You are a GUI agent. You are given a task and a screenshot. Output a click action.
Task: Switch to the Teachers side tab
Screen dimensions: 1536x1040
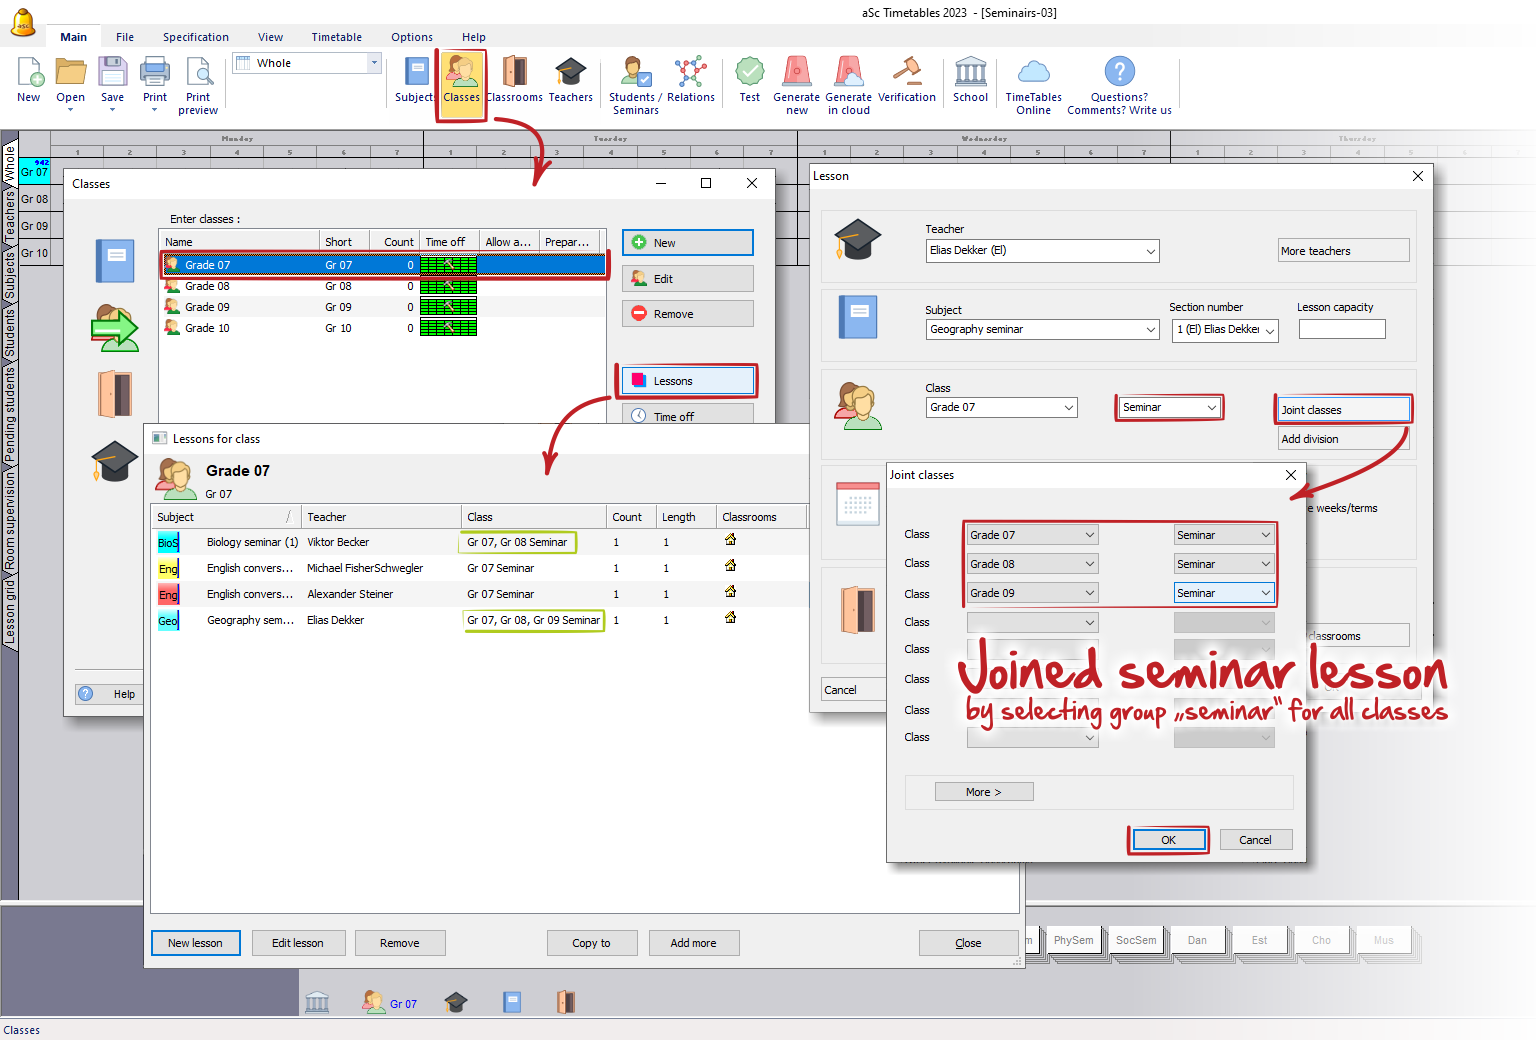(10, 216)
